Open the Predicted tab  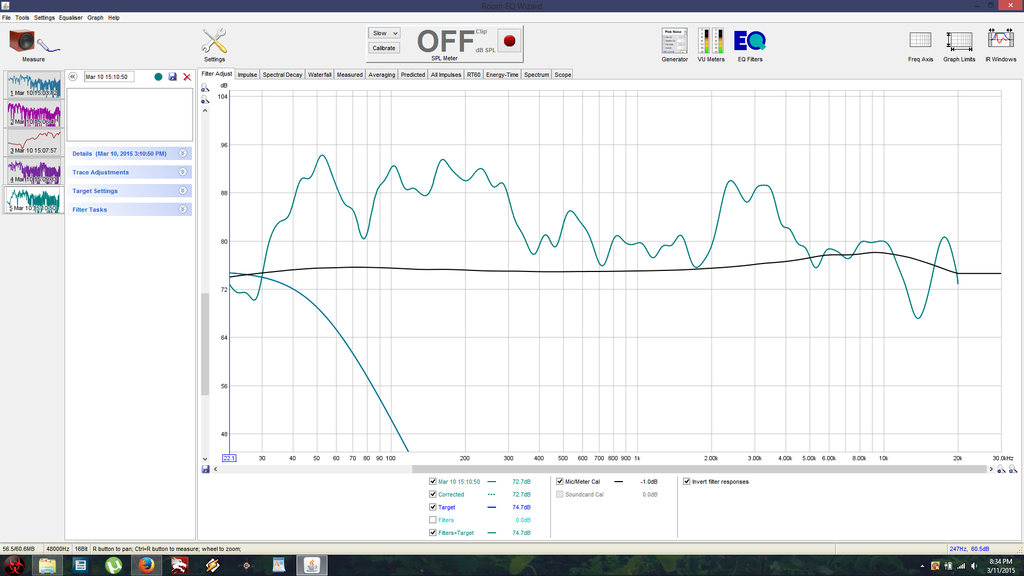(x=413, y=74)
